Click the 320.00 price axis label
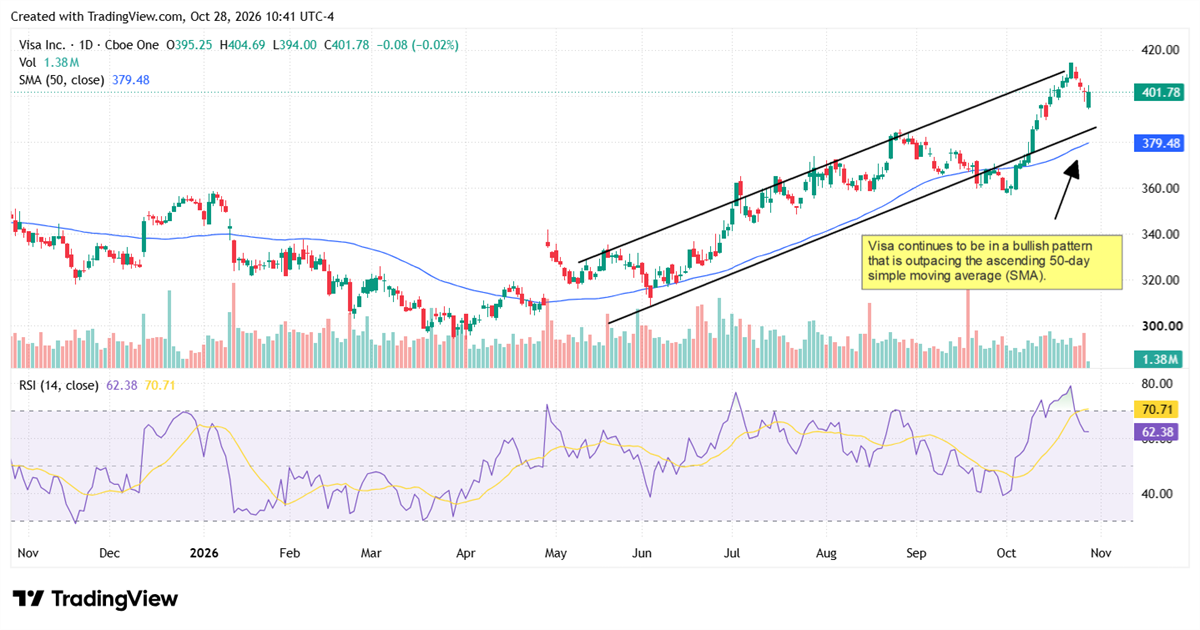The width and height of the screenshot is (1200, 630). pos(1163,280)
